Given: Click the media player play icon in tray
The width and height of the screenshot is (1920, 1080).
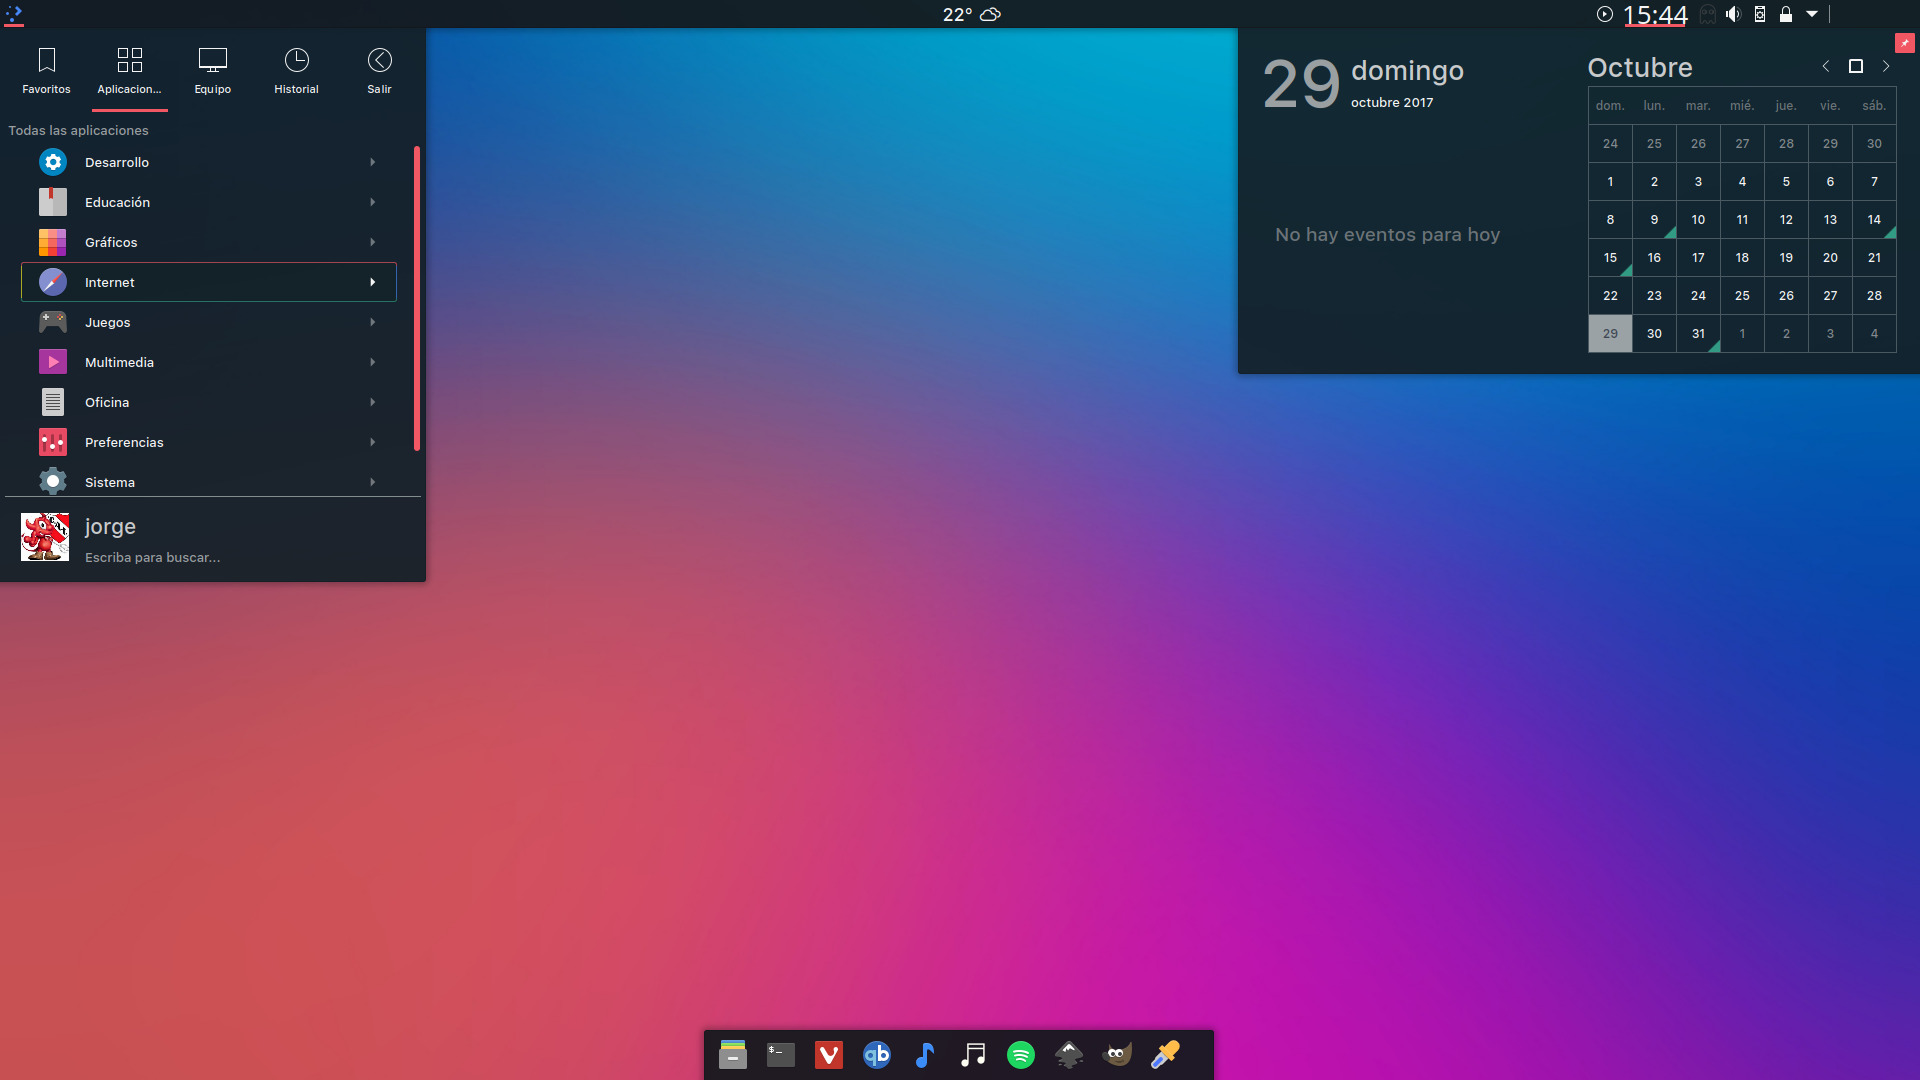Looking at the screenshot, I should [1604, 14].
